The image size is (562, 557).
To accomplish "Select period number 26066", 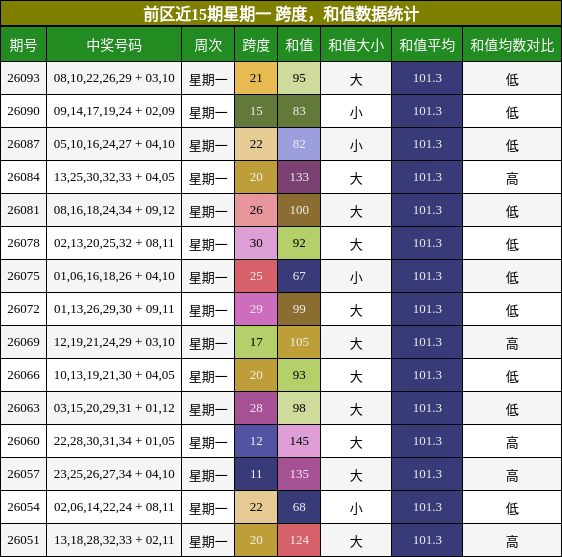I will (x=23, y=375).
